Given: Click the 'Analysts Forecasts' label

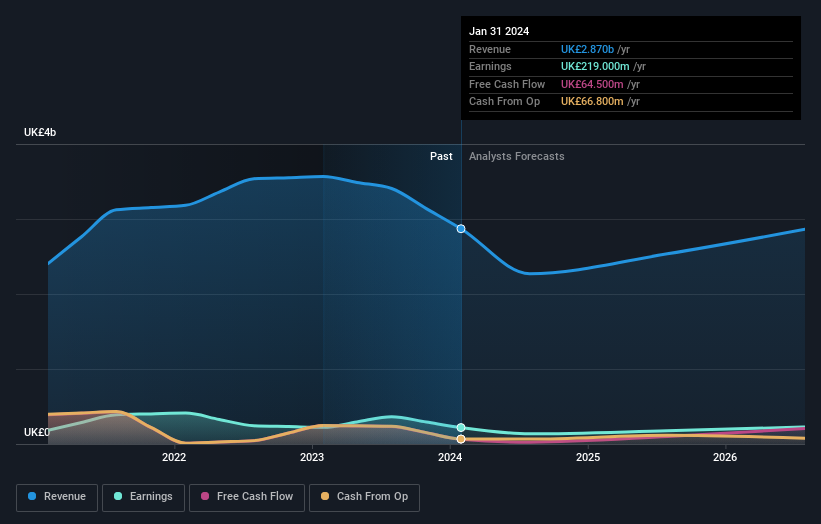Looking at the screenshot, I should click(x=516, y=157).
